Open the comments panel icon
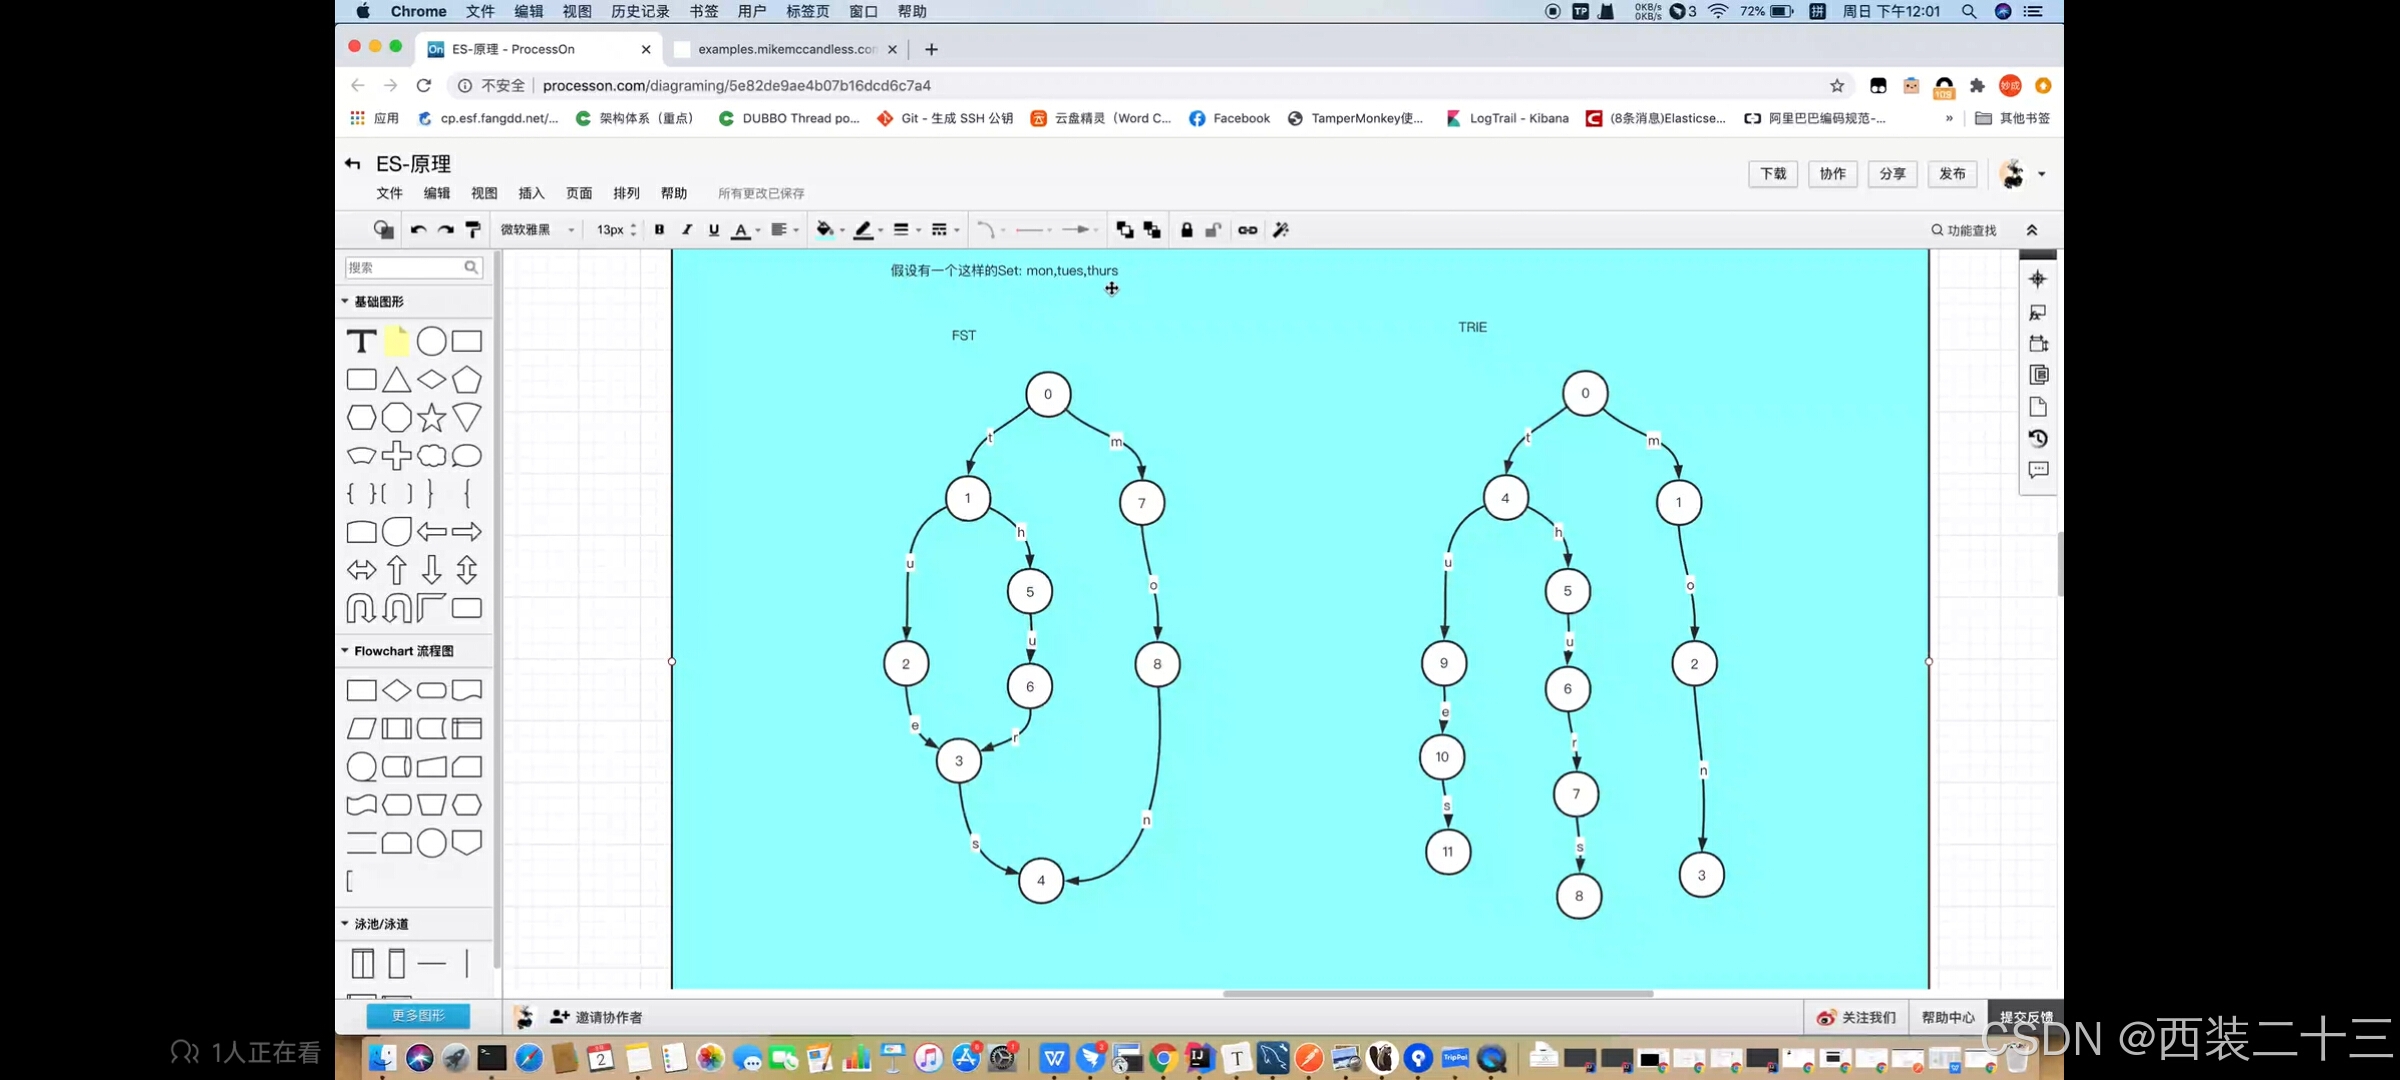The height and width of the screenshot is (1080, 2400). tap(2037, 470)
